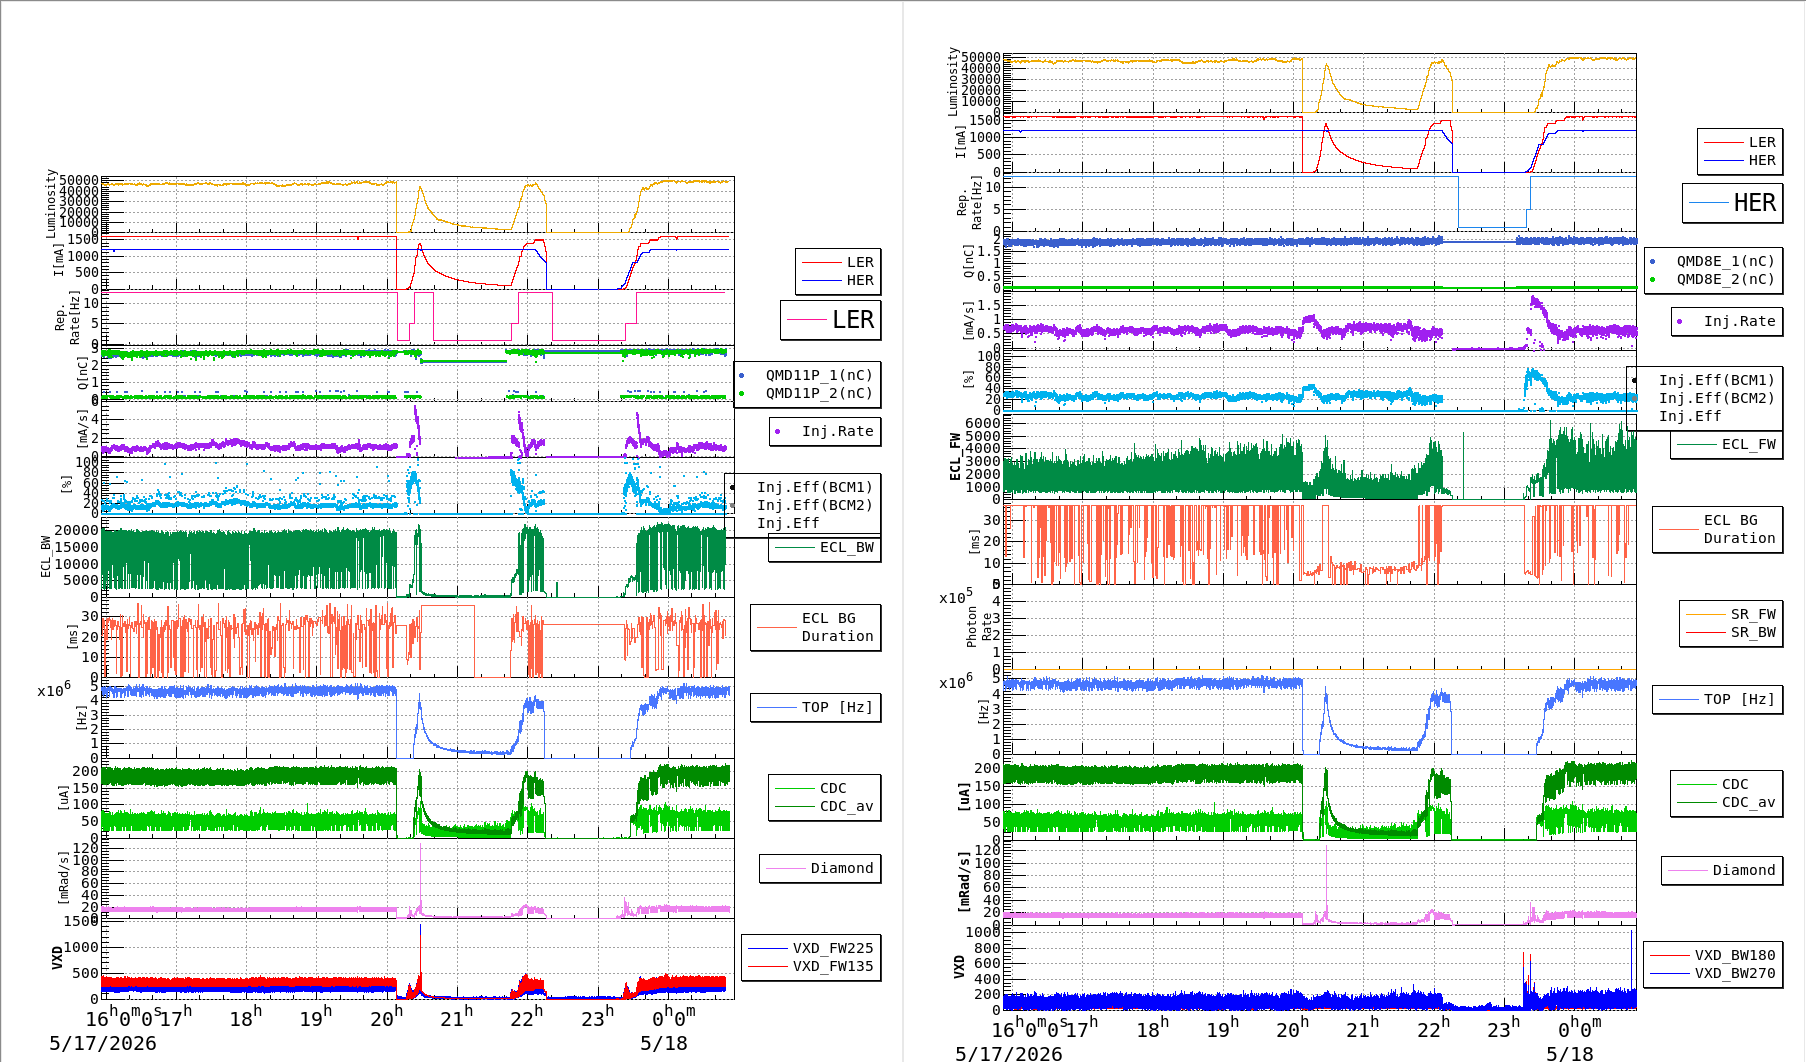Image resolution: width=1806 pixels, height=1062 pixels.
Task: Click Inj.Eff(BCM2) legend in the HER plot
Action: pyautogui.click(x=1716, y=398)
